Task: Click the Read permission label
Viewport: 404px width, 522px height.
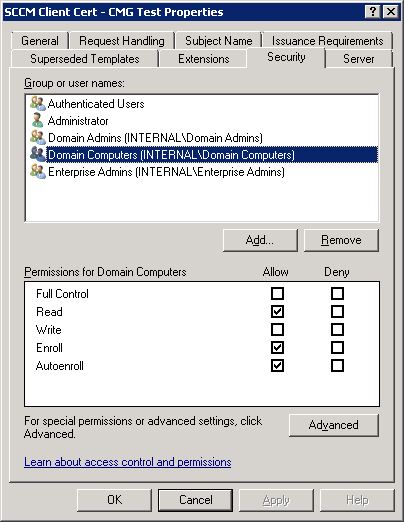Action: pos(49,312)
